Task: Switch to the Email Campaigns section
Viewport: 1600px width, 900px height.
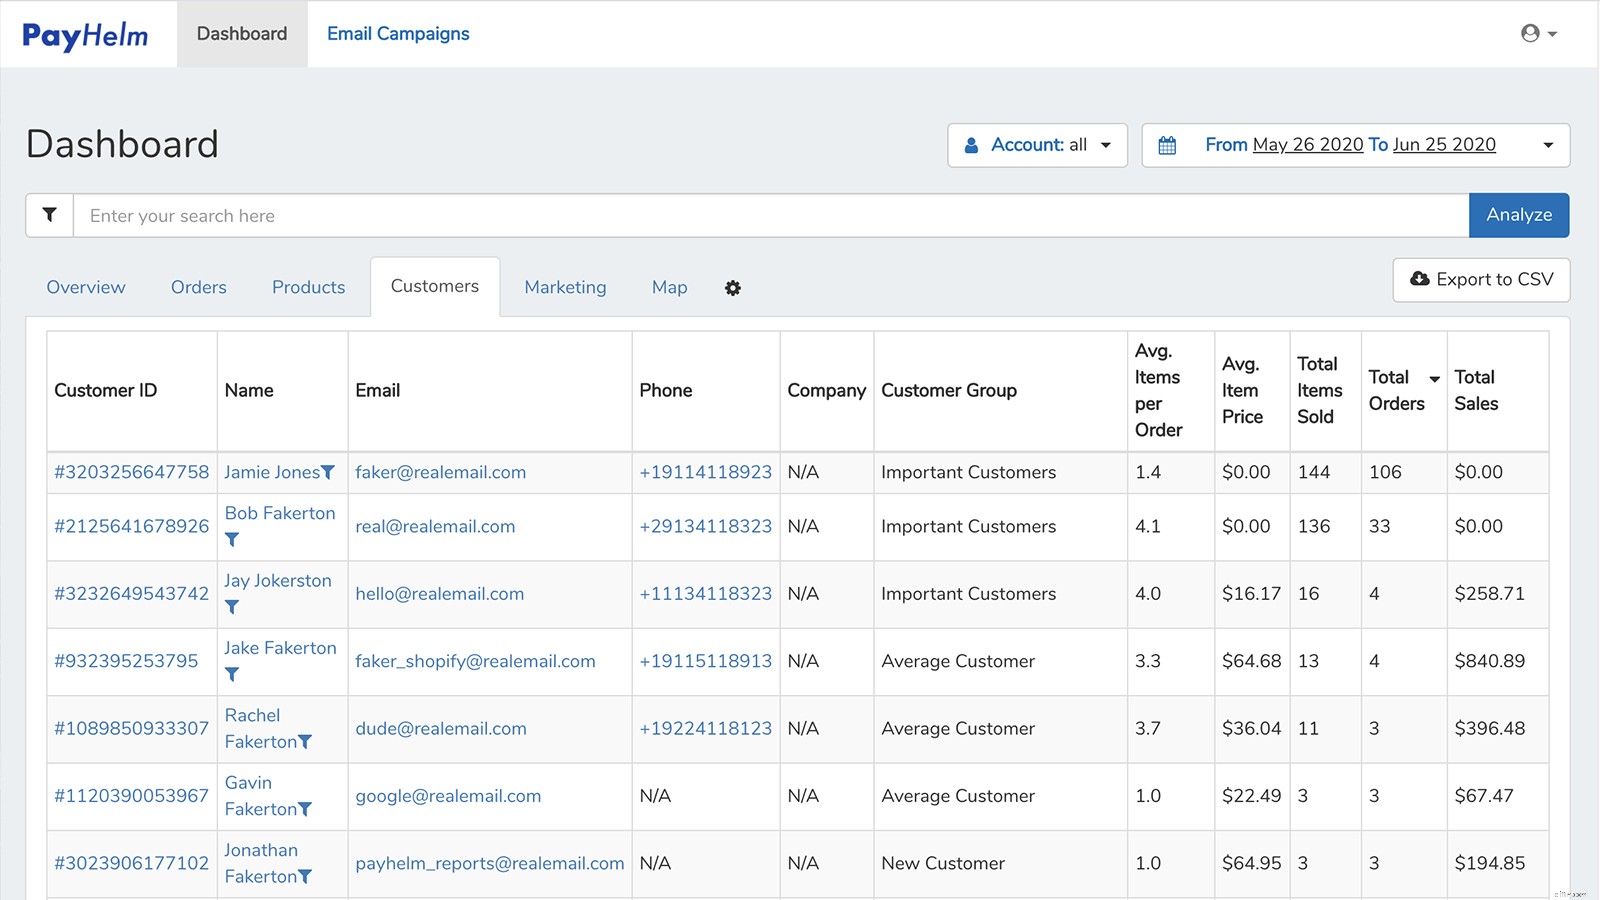Action: 397,33
